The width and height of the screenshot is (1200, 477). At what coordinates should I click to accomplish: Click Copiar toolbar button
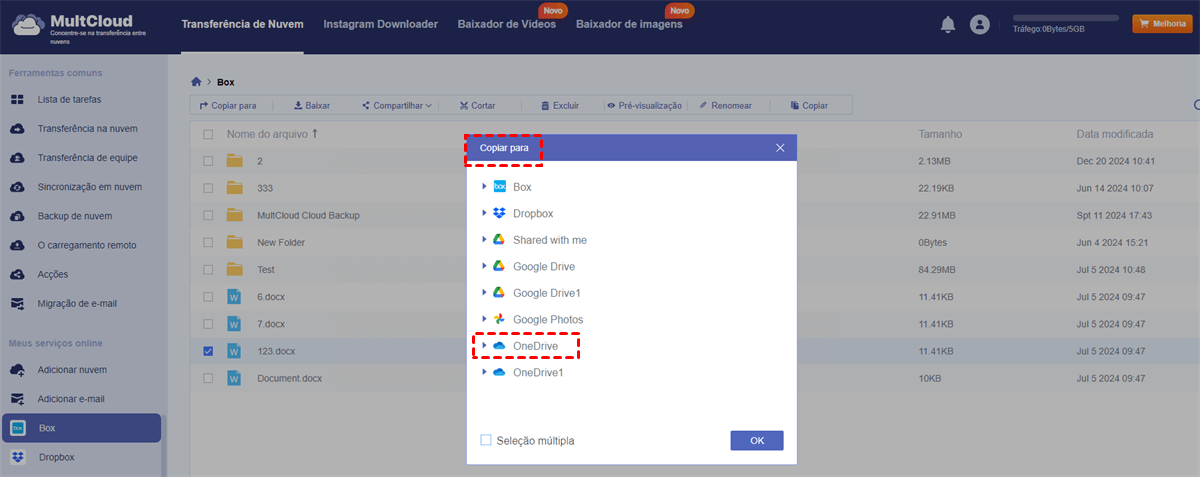coord(809,105)
